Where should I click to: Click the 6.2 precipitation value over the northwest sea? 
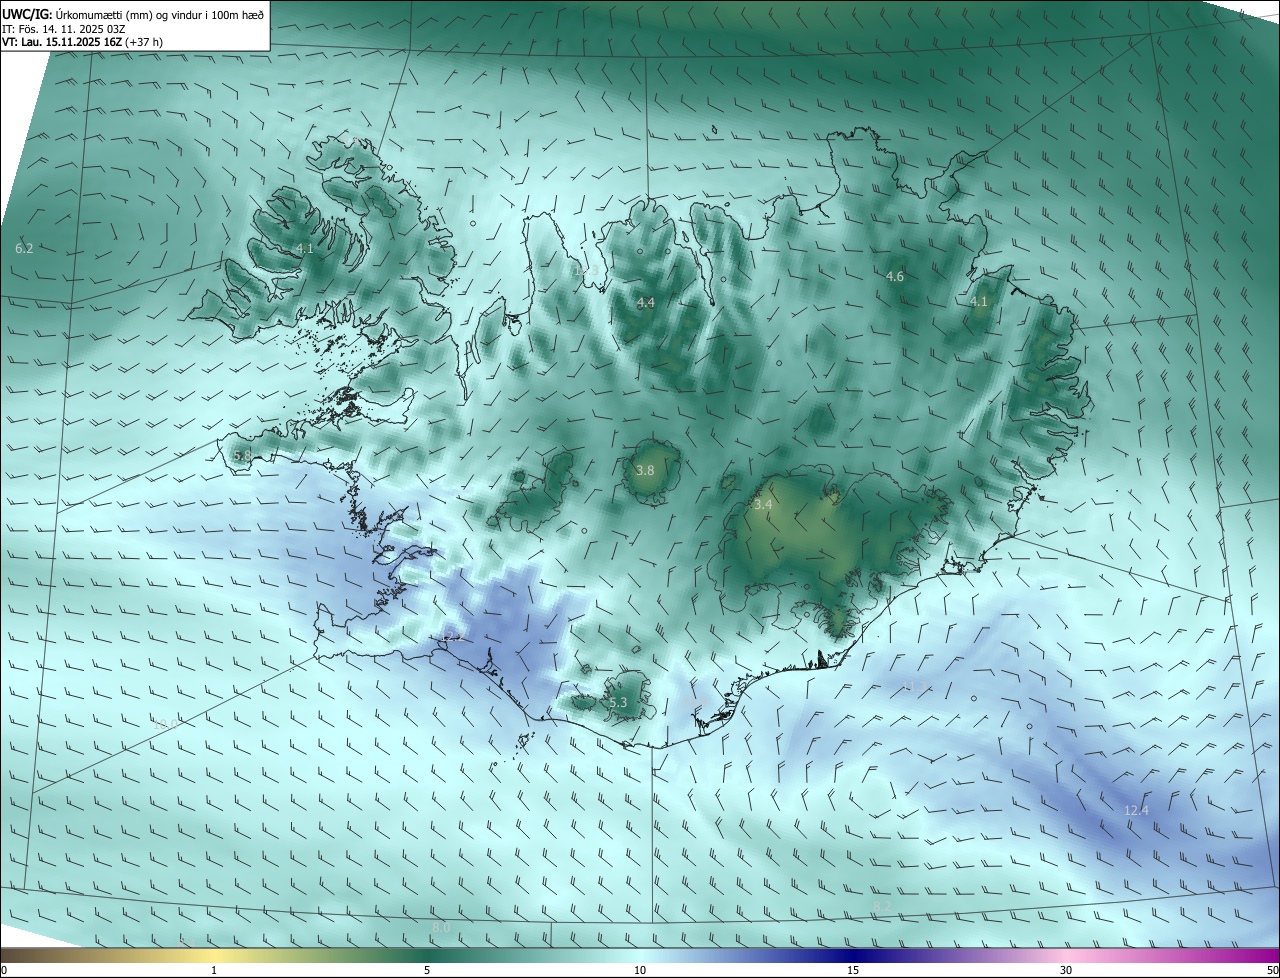coord(25,248)
